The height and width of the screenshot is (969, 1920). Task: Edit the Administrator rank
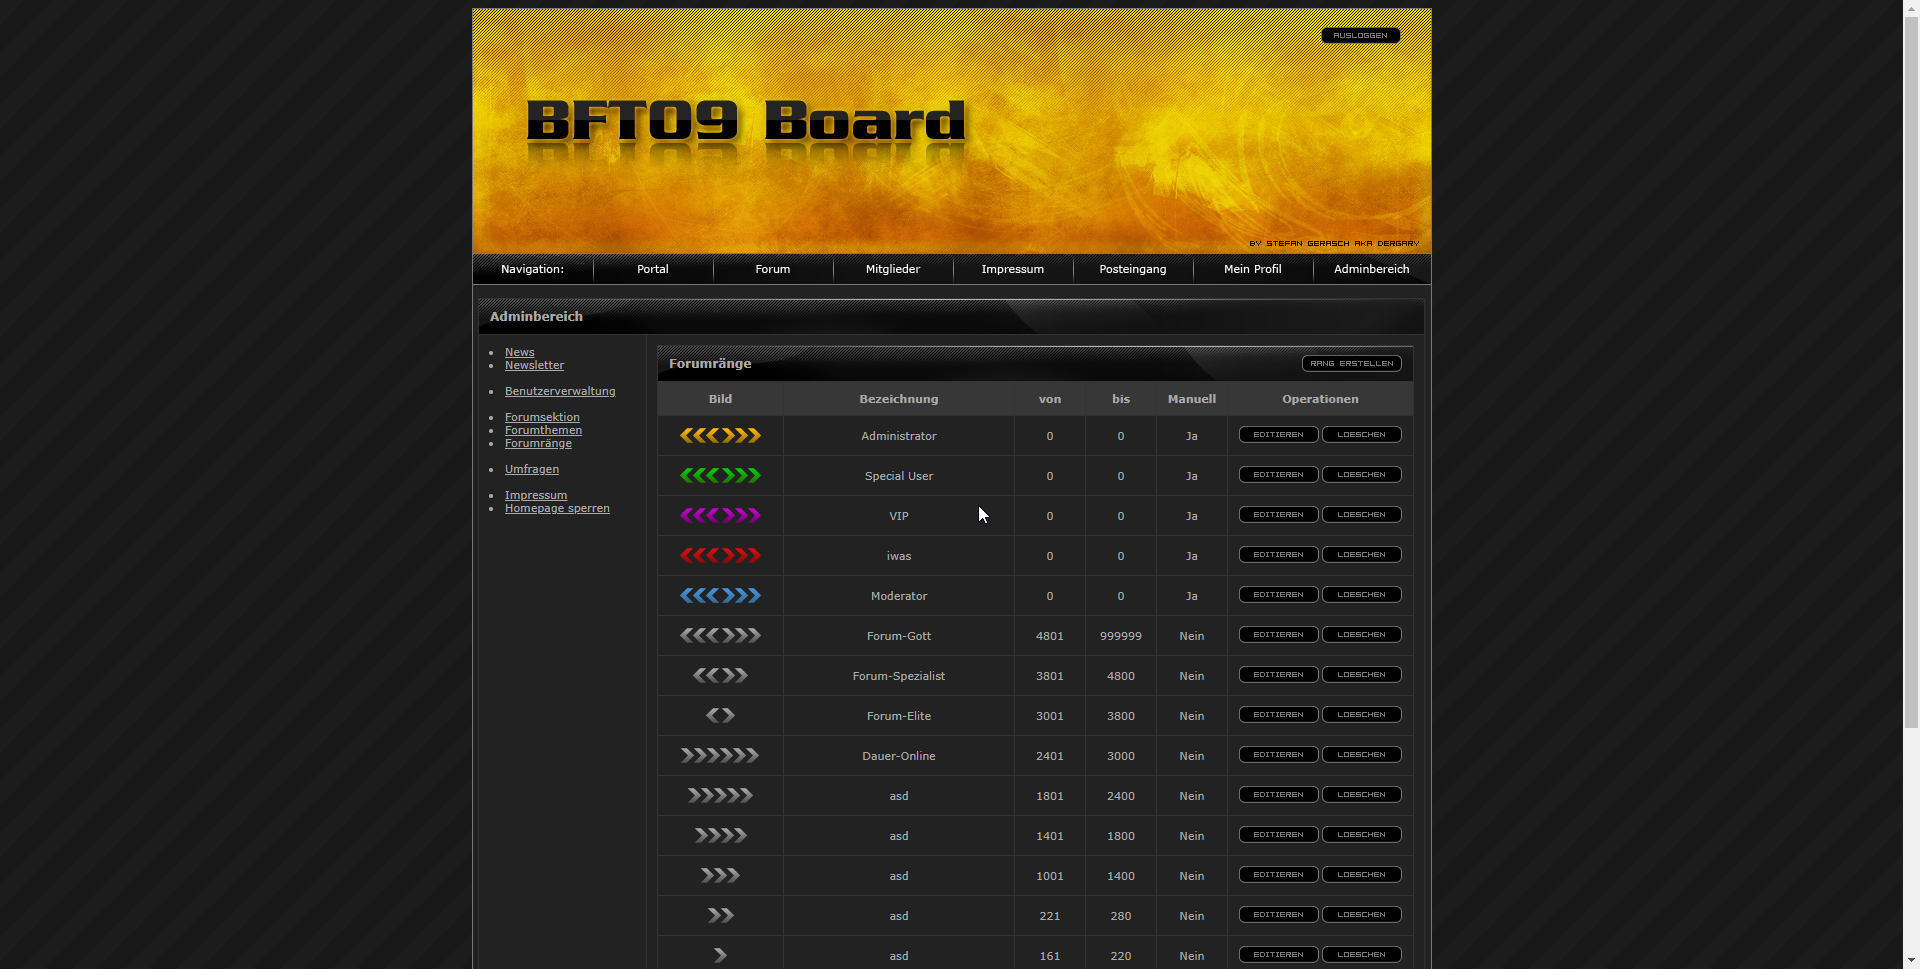pyautogui.click(x=1278, y=435)
